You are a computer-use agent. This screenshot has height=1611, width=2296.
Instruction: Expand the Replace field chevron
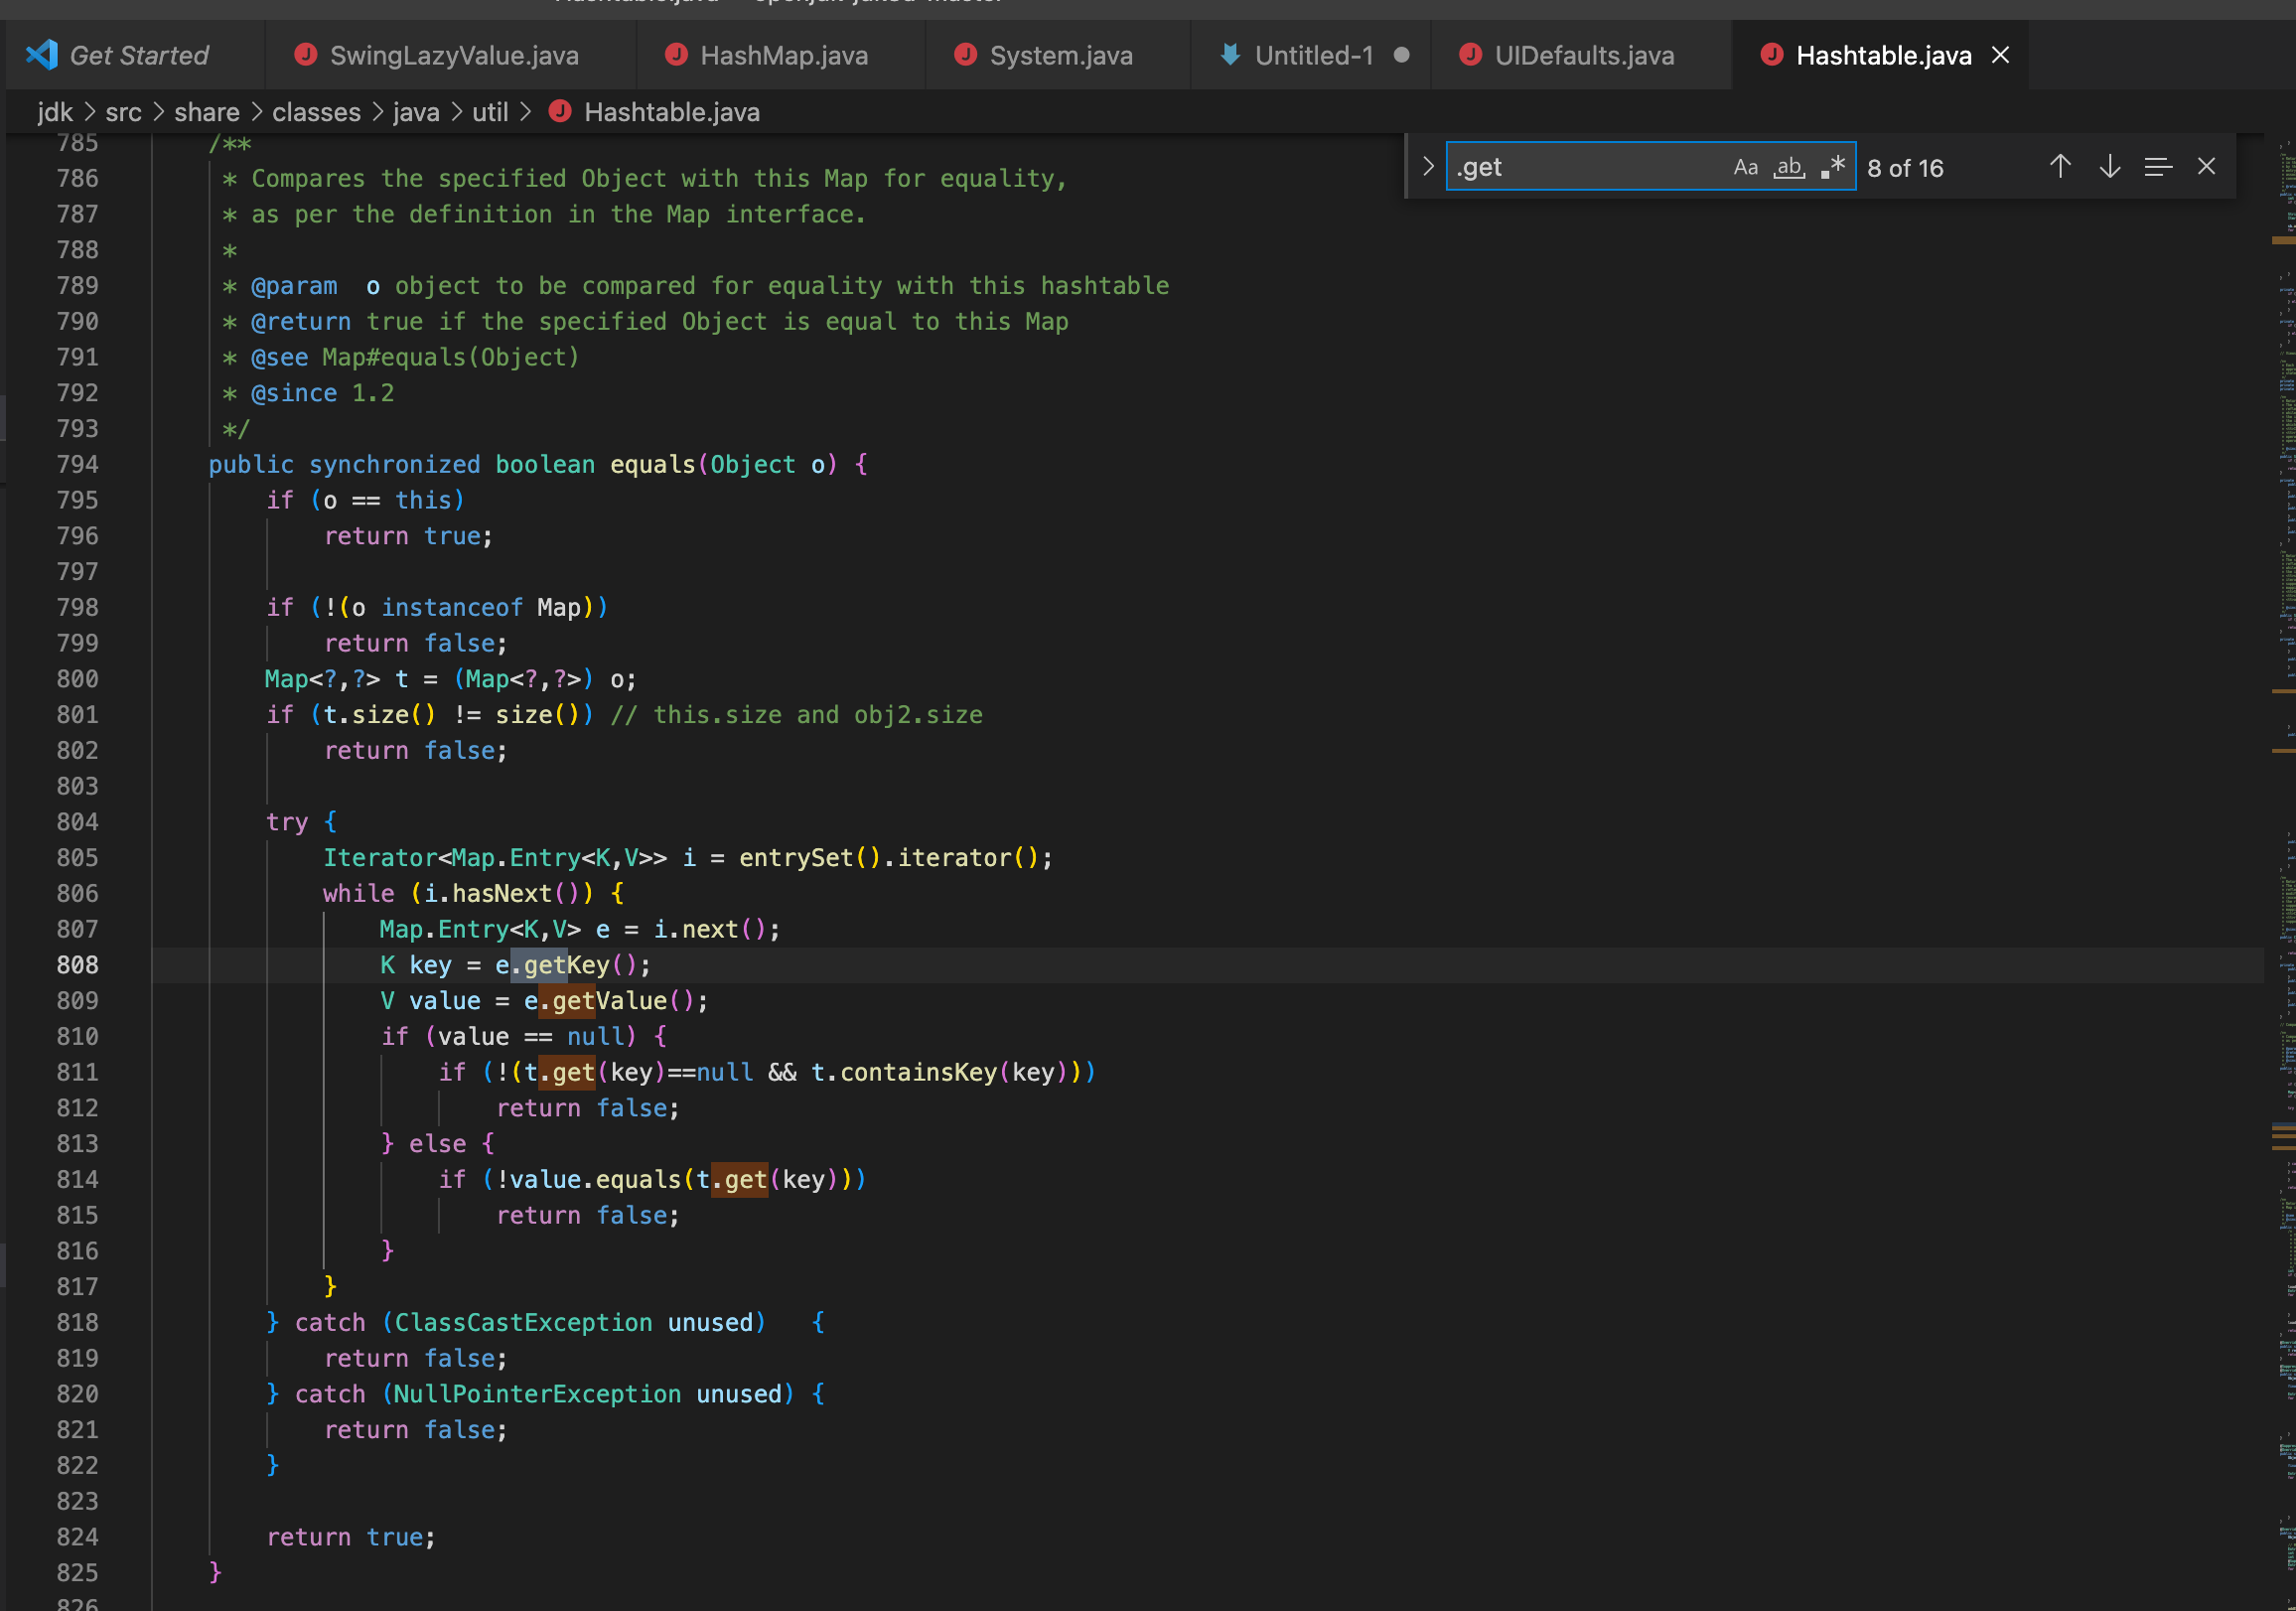tap(1427, 167)
